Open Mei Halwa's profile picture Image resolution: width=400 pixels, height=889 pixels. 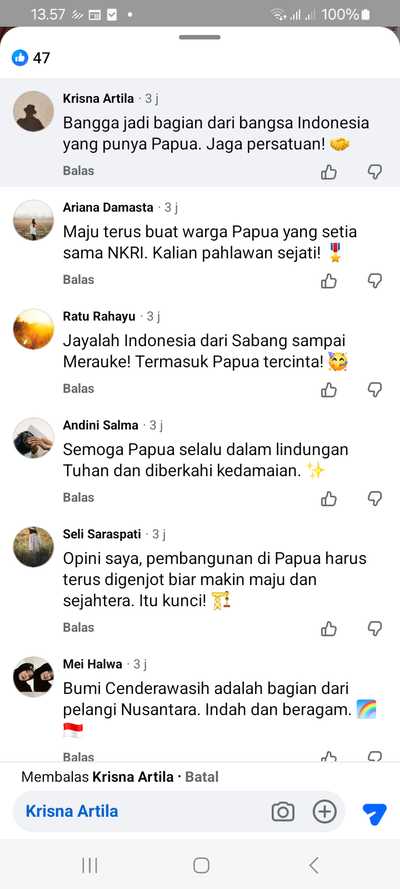point(33,676)
